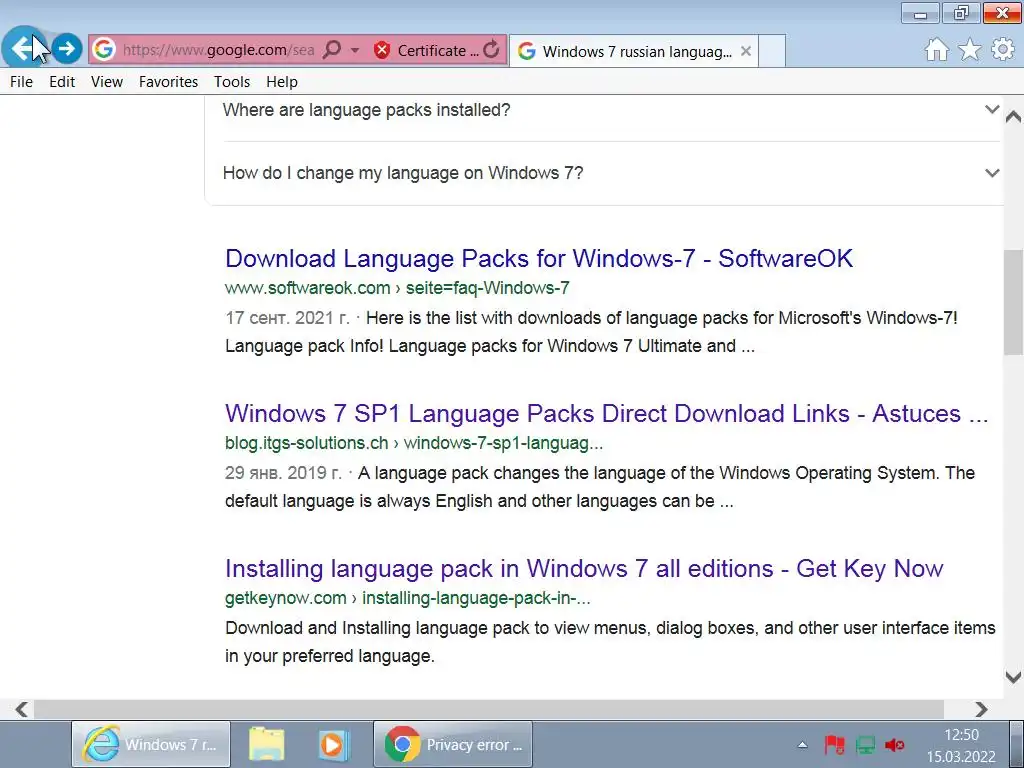Open Action Center red flag tray icon

point(834,744)
